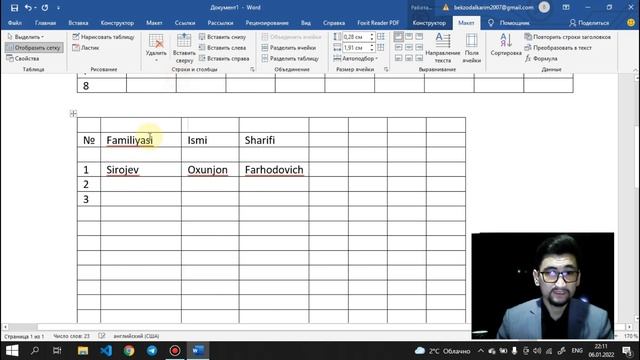The image size is (640, 360).
Task: Click Вставить справа to insert column right
Action: click(224, 58)
